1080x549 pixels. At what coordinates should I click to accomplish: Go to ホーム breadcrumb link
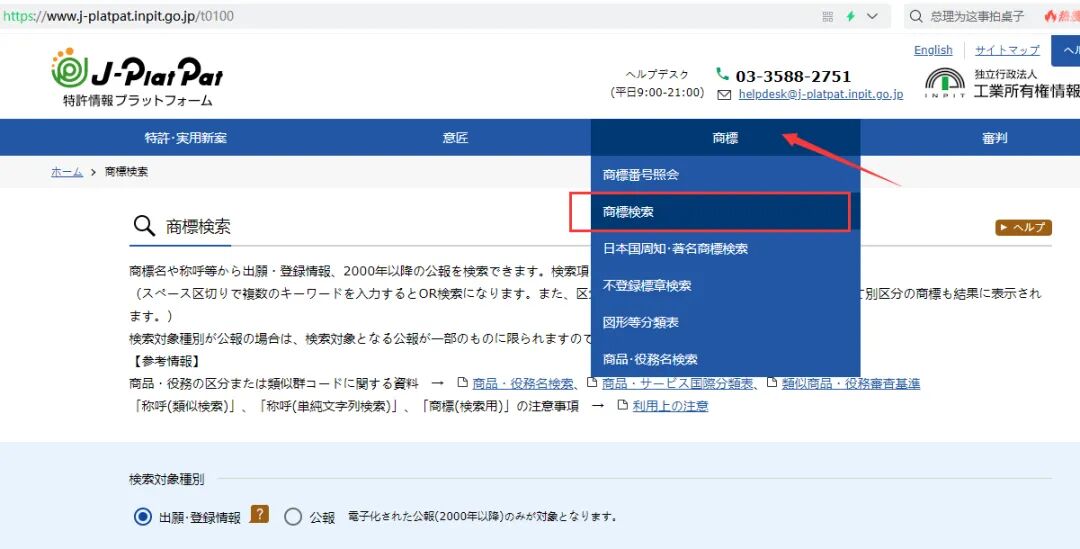coord(67,172)
